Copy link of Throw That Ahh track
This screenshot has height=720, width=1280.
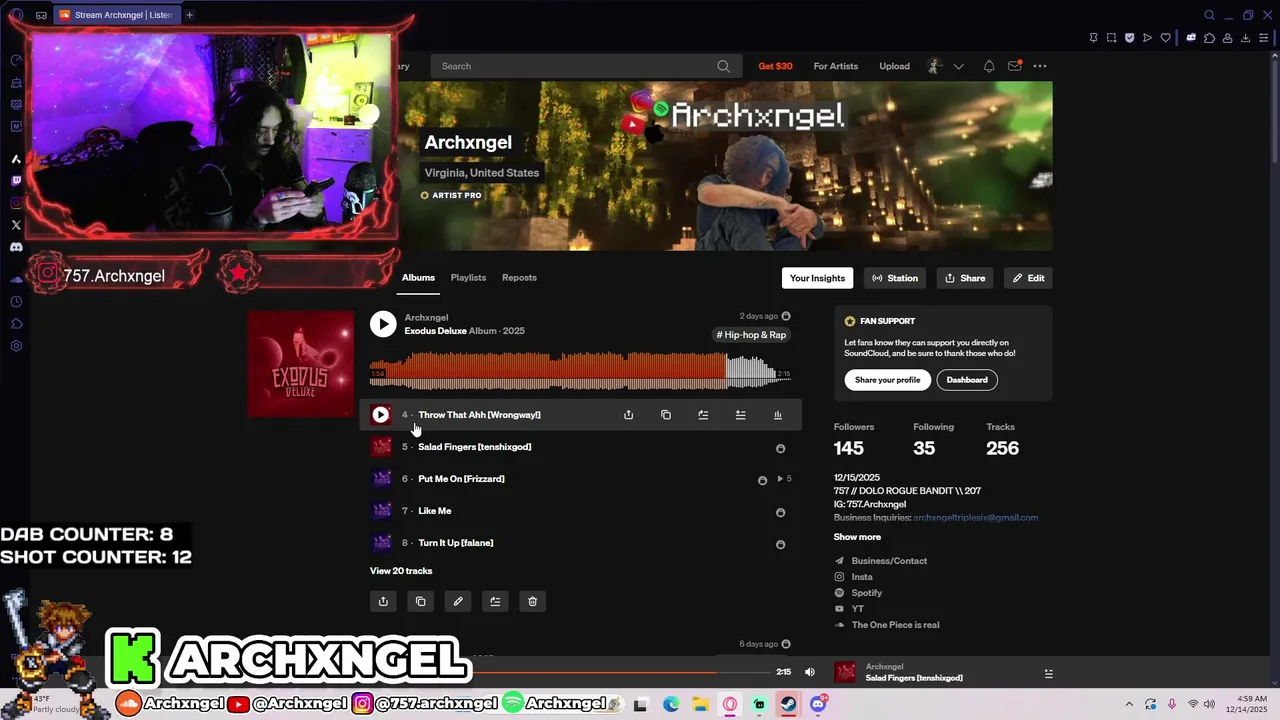666,415
